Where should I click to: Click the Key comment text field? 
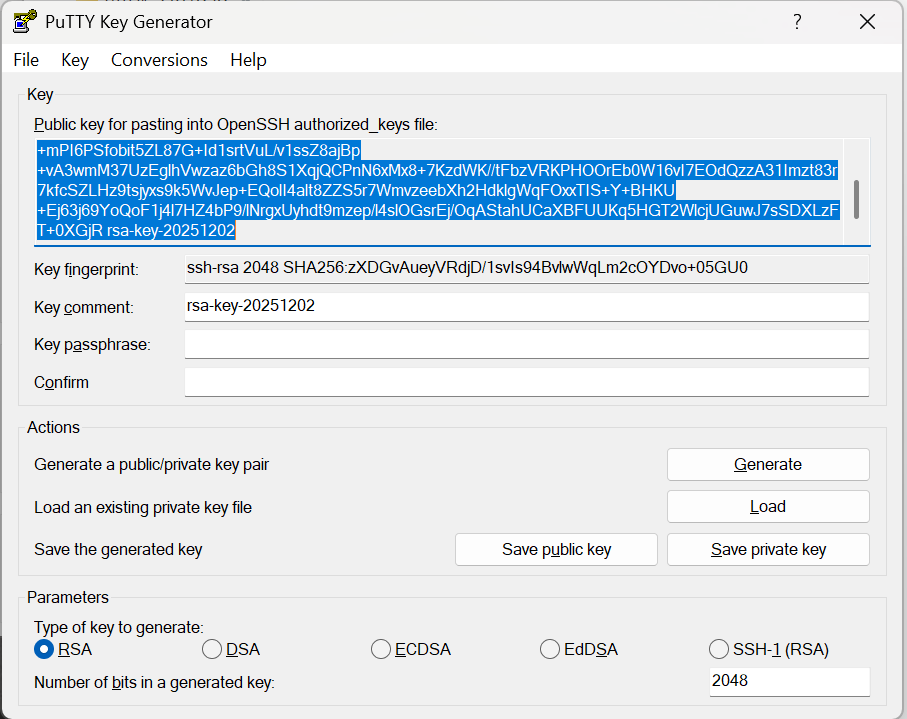pos(526,307)
